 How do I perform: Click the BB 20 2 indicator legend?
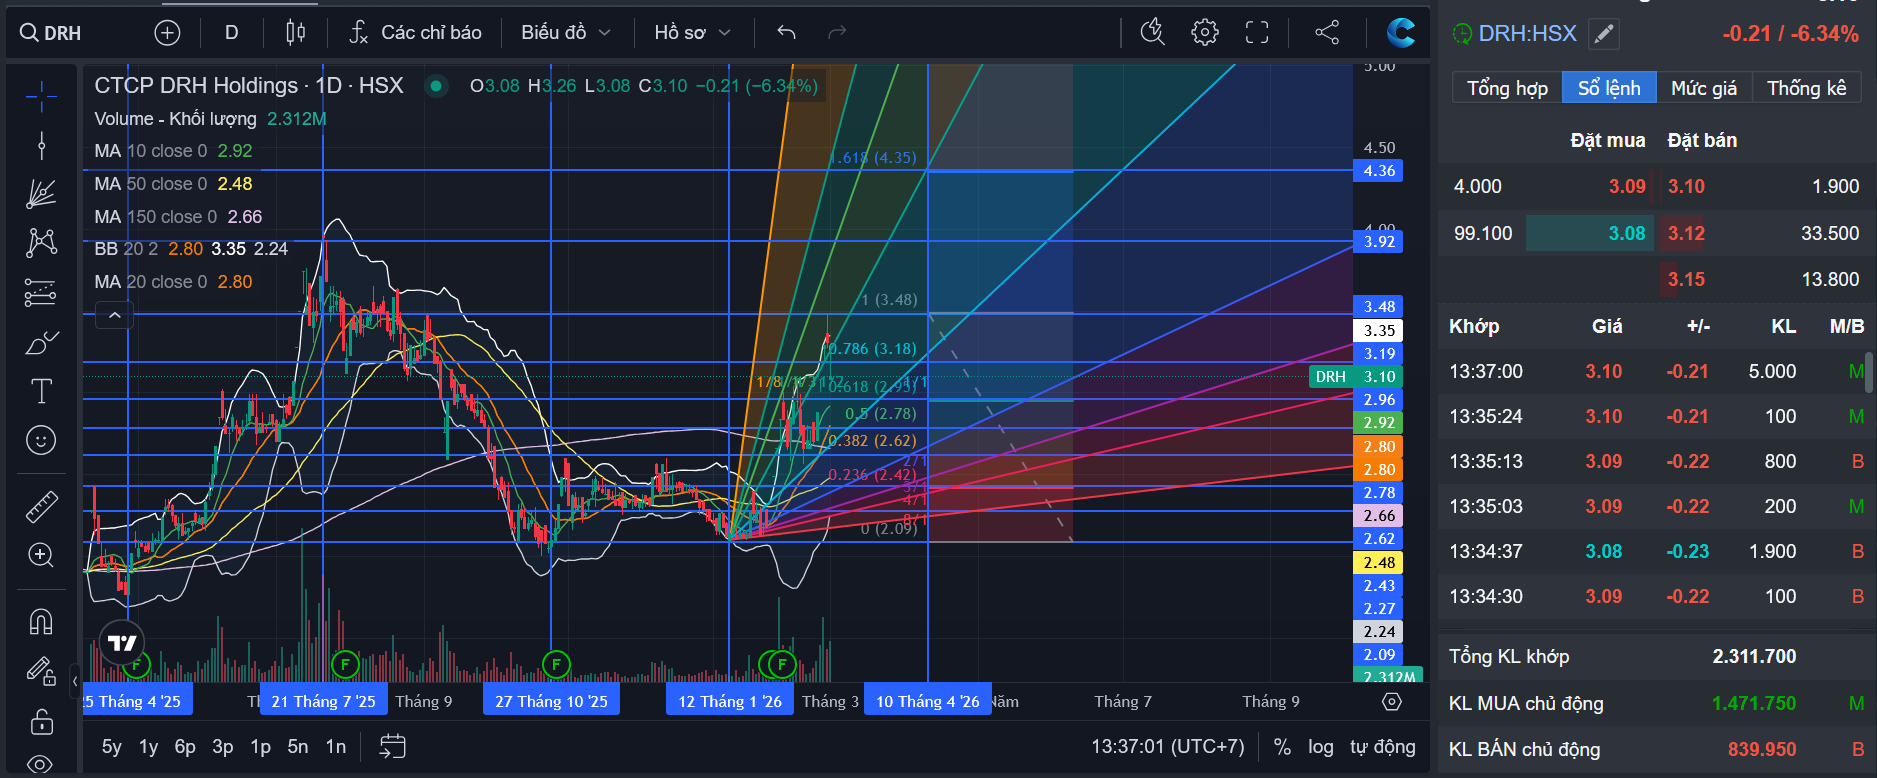[x=191, y=249]
